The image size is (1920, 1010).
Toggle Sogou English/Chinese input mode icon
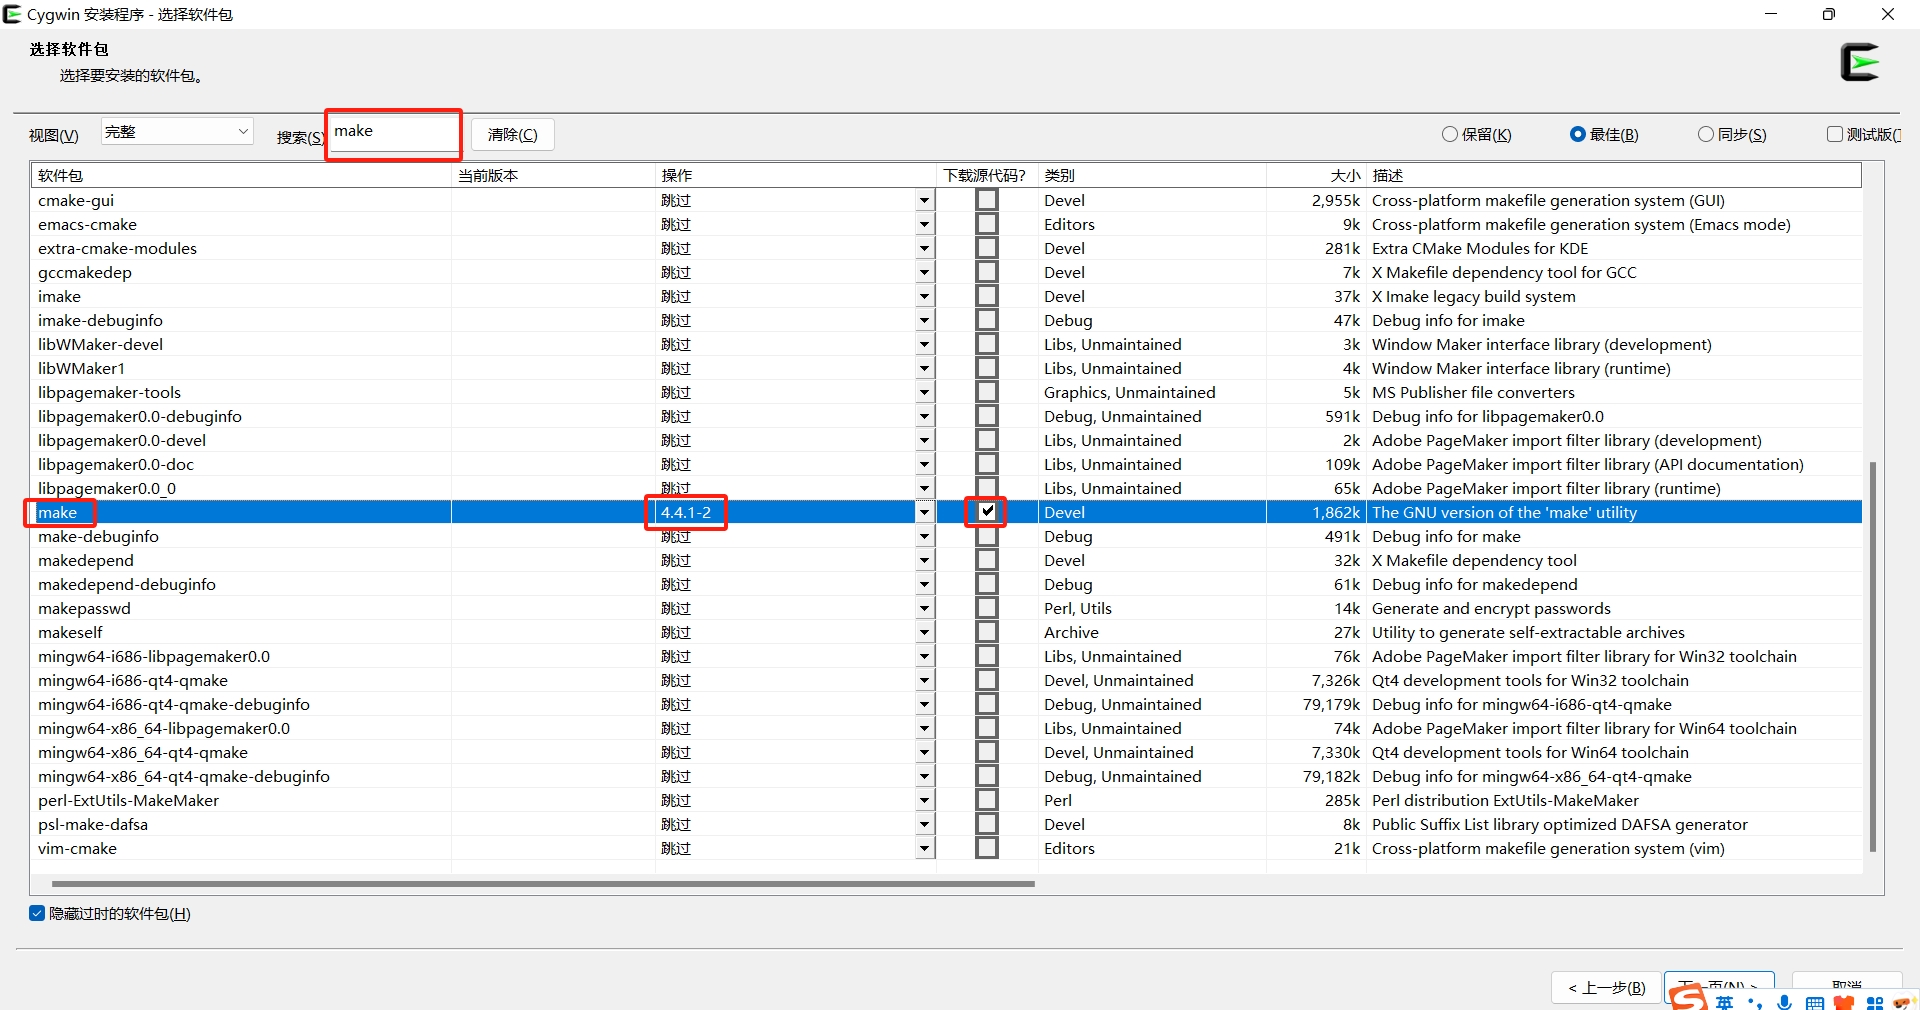(1725, 1002)
